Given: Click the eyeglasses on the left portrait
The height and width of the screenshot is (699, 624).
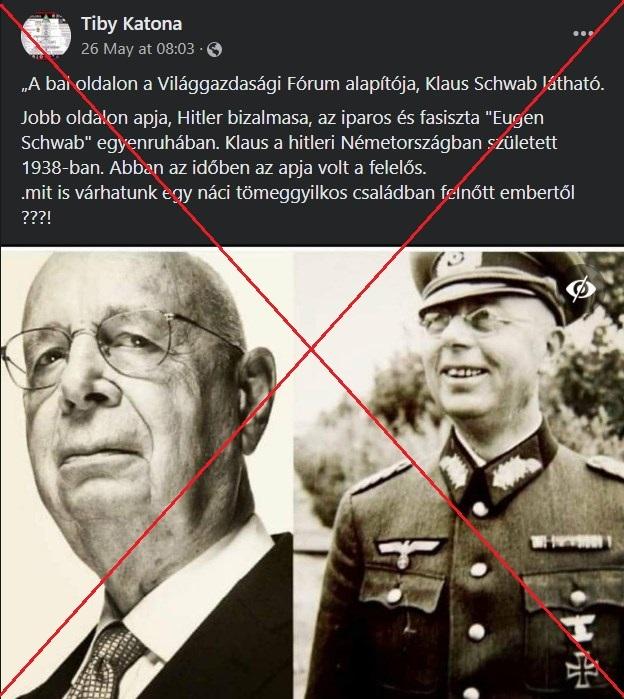Looking at the screenshot, I should 120,348.
